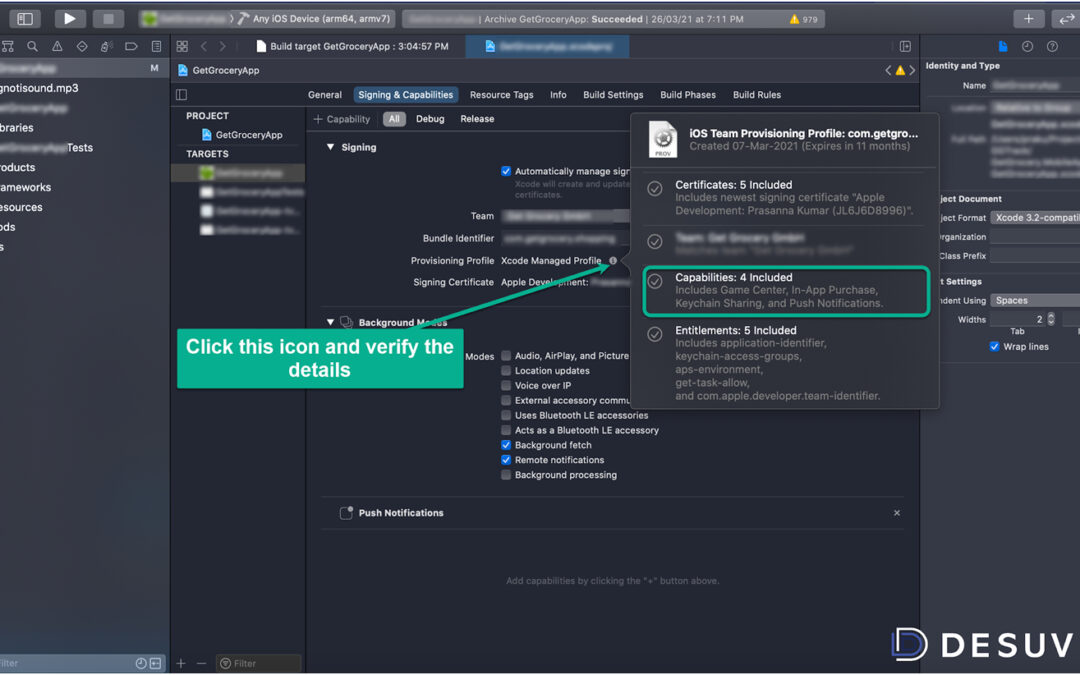Open the Report navigator list icon
Screen dimensions: 1080x675
click(156, 46)
